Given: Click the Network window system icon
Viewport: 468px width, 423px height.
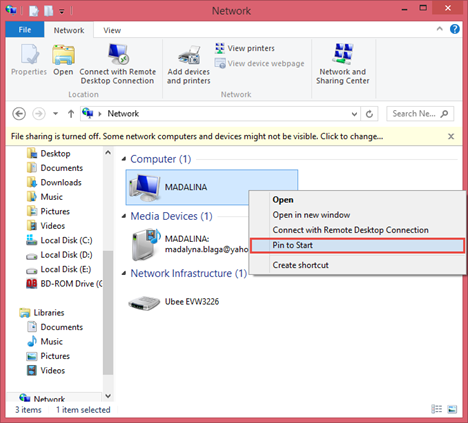Looking at the screenshot, I should click(11, 10).
